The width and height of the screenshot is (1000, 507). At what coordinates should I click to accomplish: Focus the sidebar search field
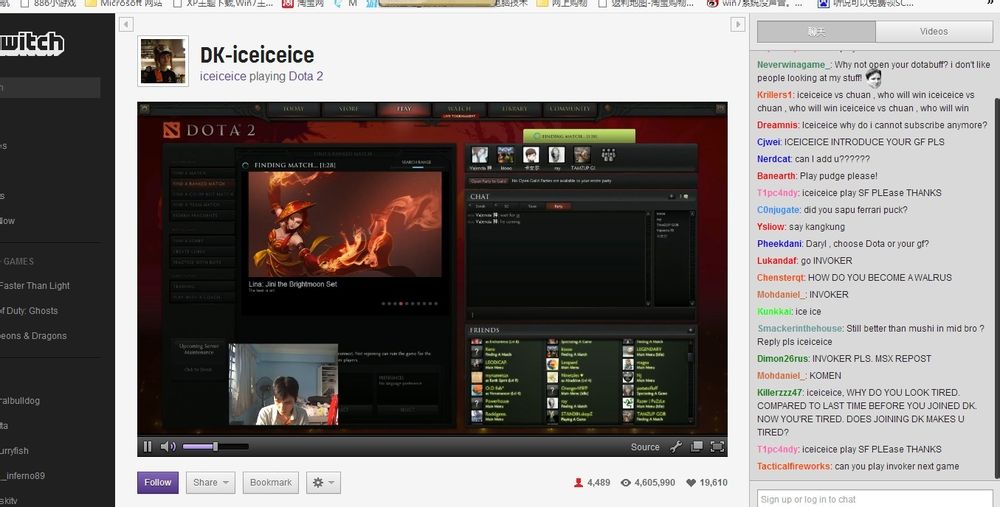point(50,88)
